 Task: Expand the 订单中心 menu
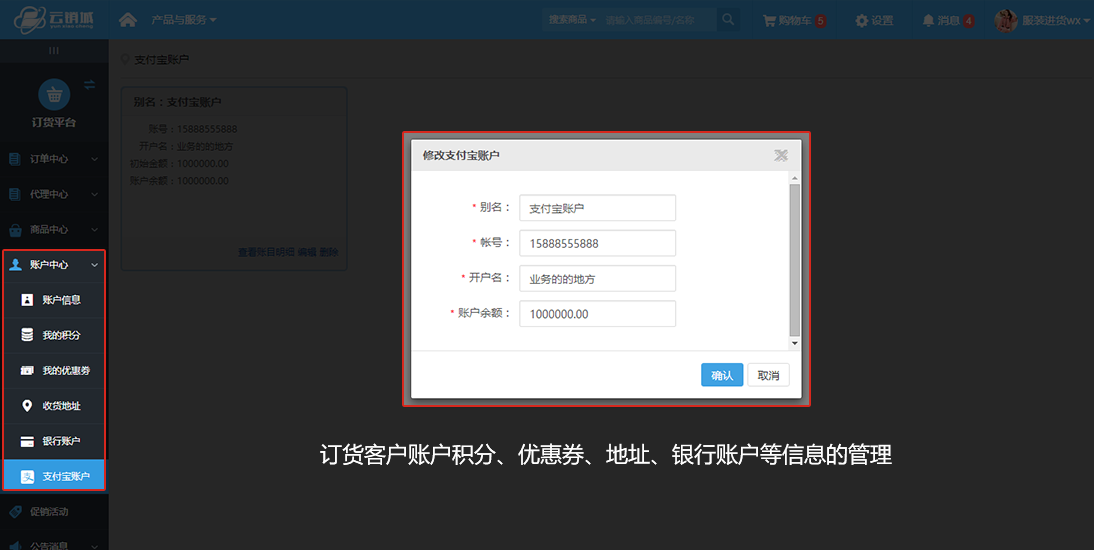tap(54, 159)
